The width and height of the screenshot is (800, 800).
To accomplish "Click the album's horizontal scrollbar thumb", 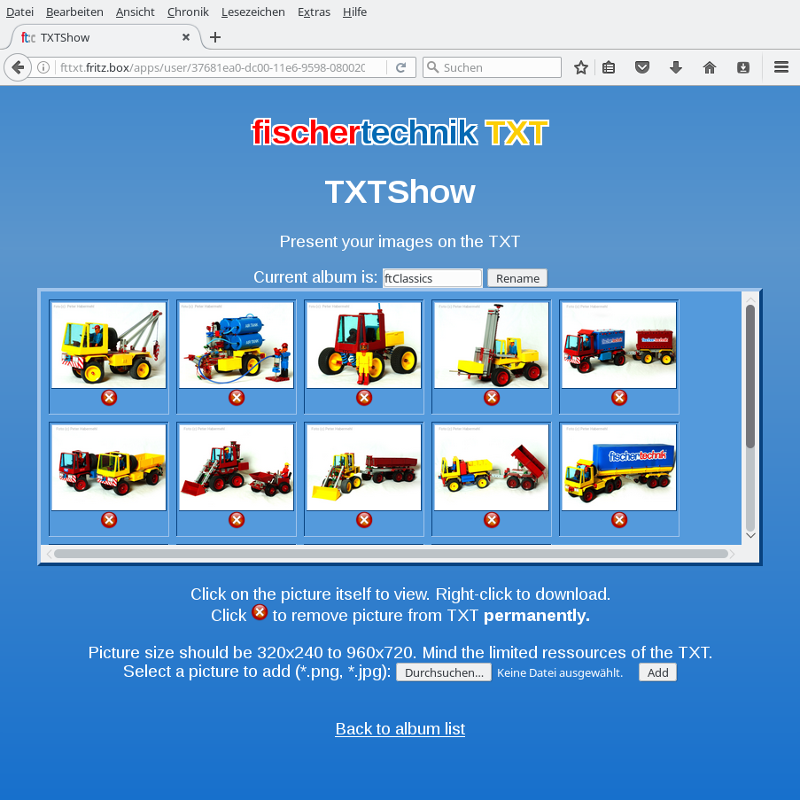I will tap(391, 554).
